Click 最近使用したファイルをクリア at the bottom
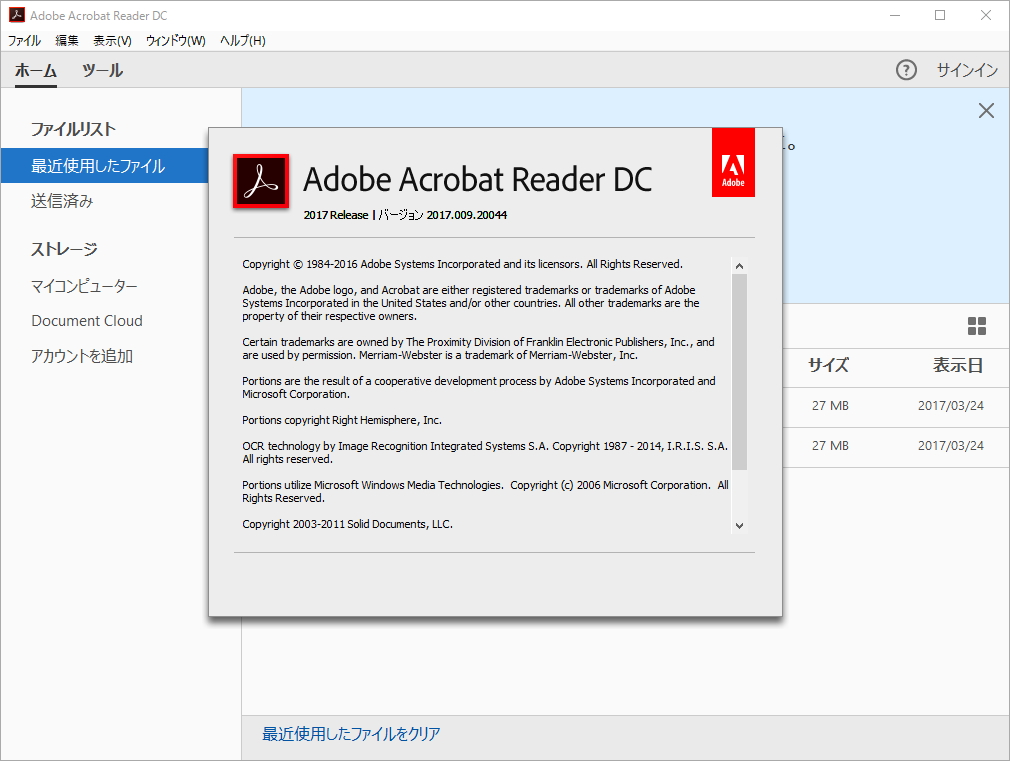This screenshot has width=1010, height=761. (350, 734)
